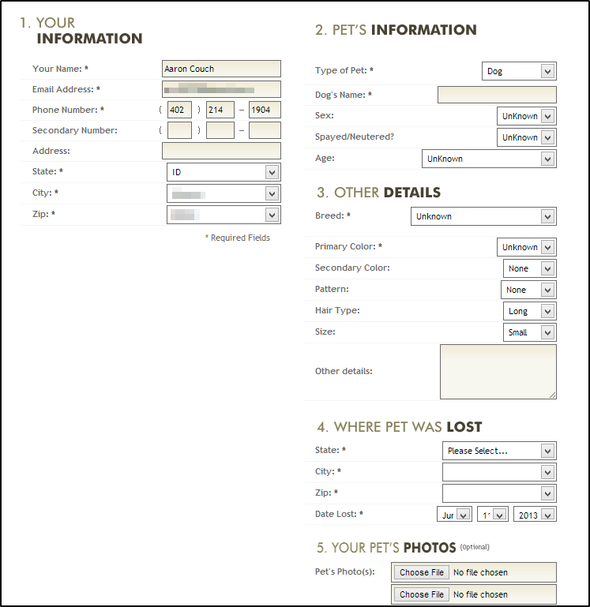590x607 pixels.
Task: Open the lost pet State dropdown
Action: coord(499,451)
